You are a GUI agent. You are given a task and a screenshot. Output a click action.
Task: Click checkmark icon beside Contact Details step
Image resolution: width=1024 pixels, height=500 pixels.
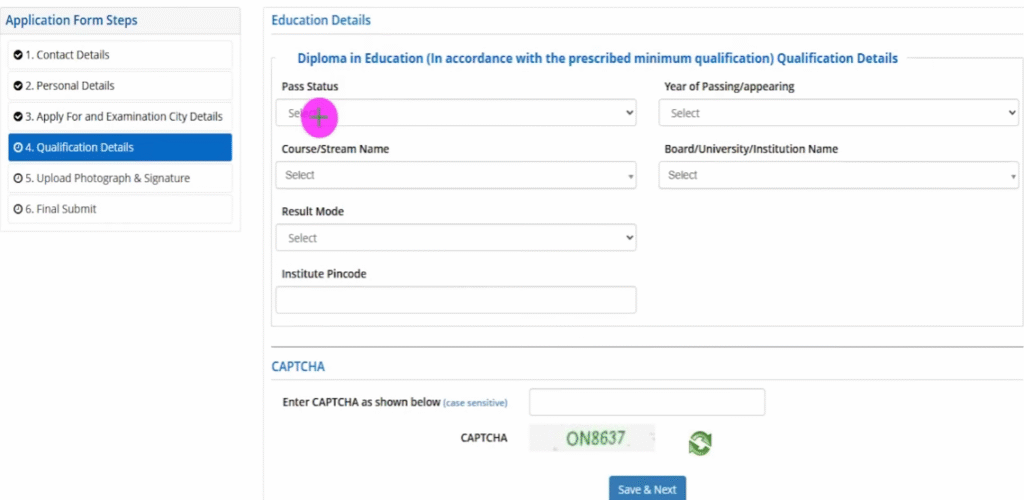coord(17,55)
